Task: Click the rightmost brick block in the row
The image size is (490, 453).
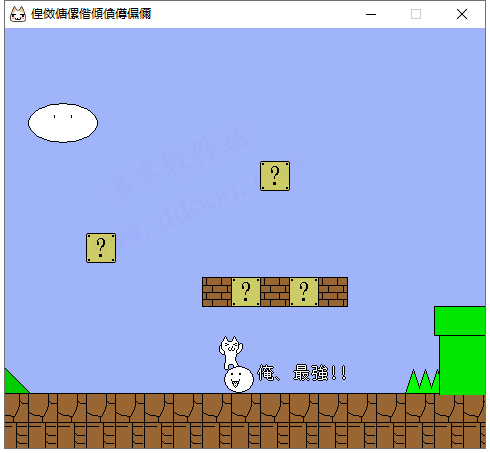Action: (333, 292)
